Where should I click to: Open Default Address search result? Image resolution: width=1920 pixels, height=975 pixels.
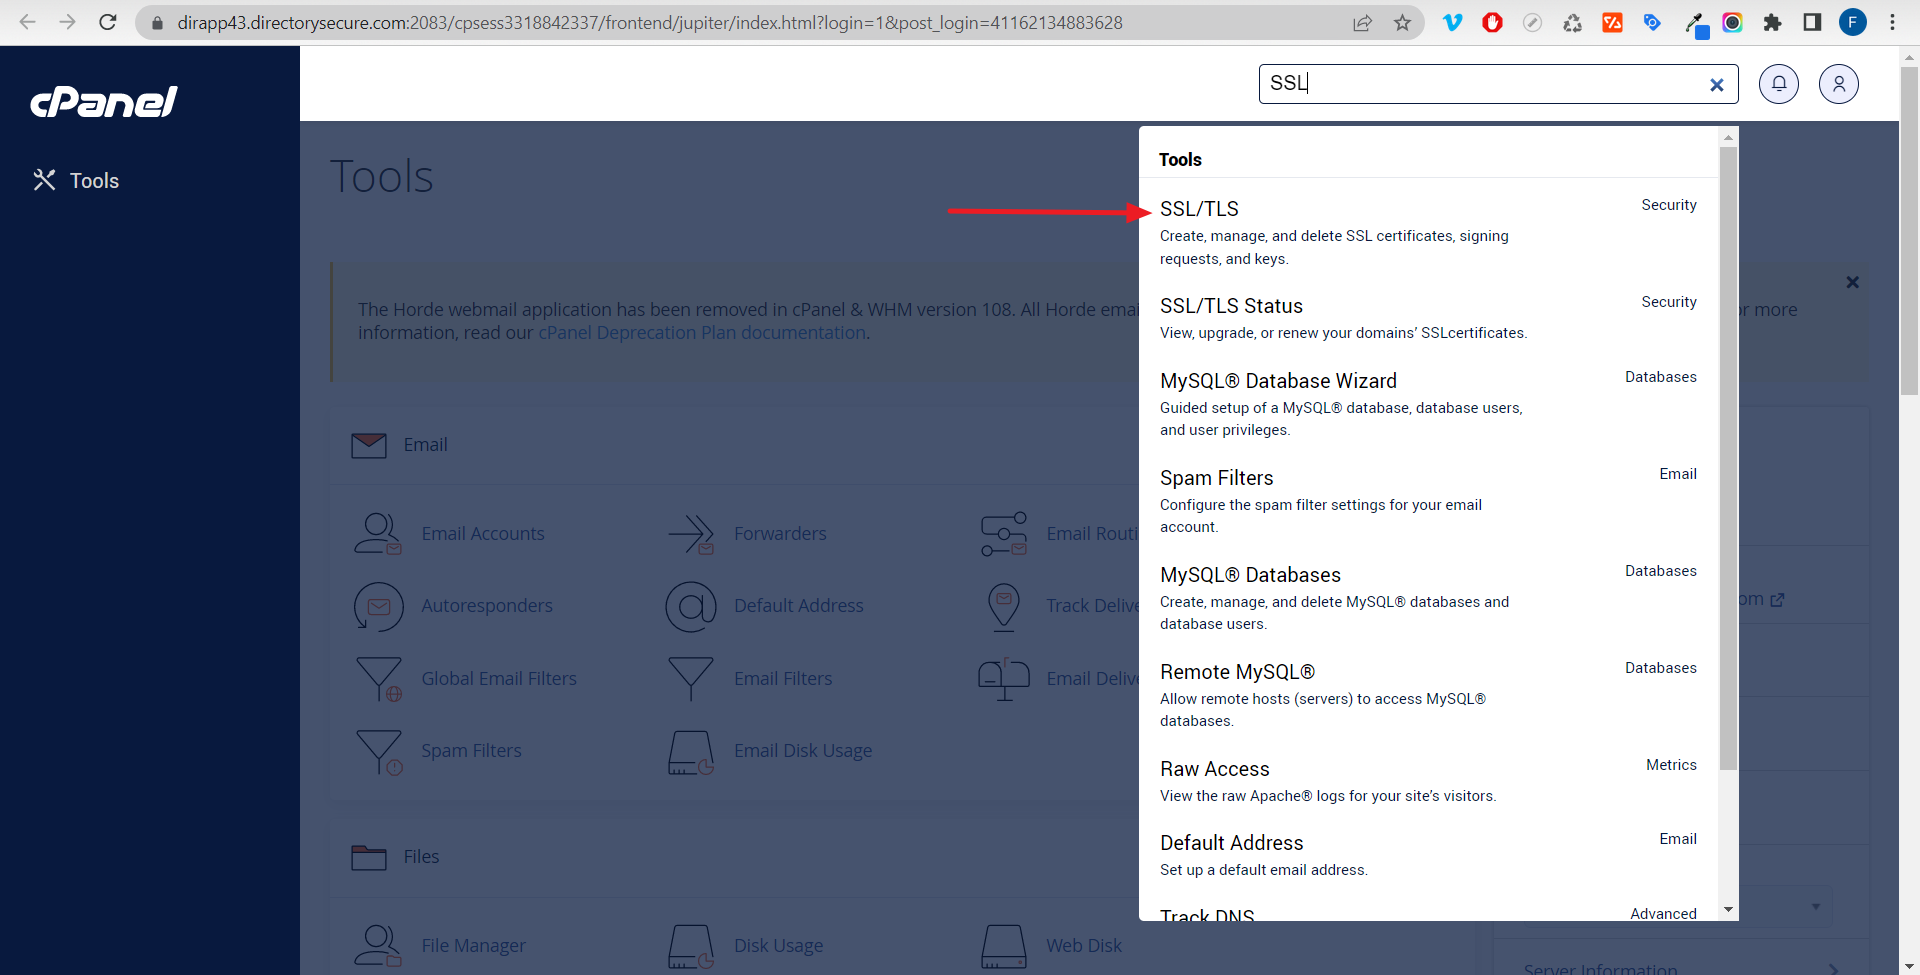[1231, 843]
